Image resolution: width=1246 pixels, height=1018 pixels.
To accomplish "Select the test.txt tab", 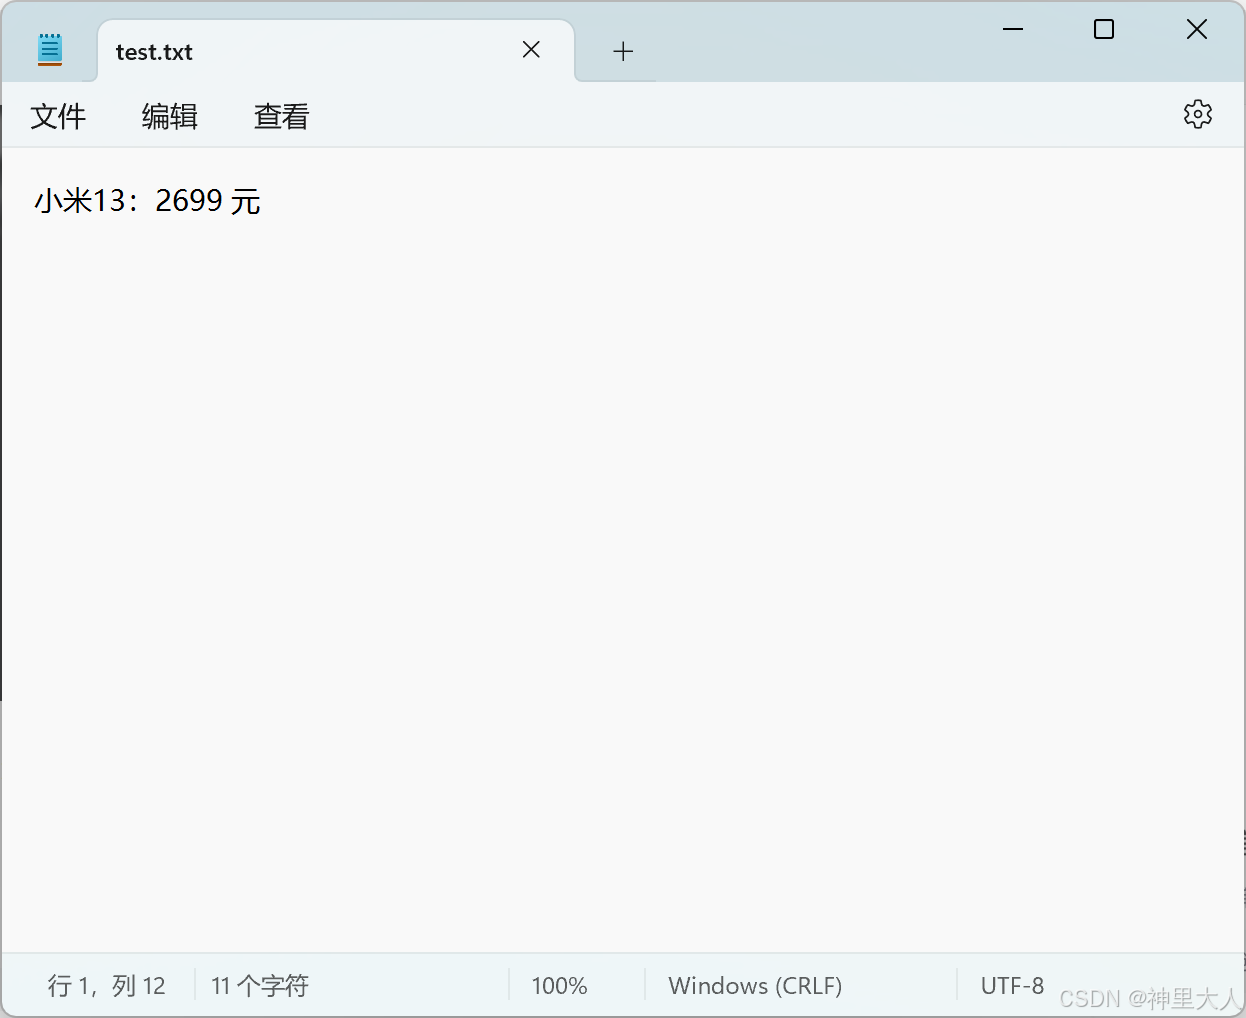I will 335,51.
